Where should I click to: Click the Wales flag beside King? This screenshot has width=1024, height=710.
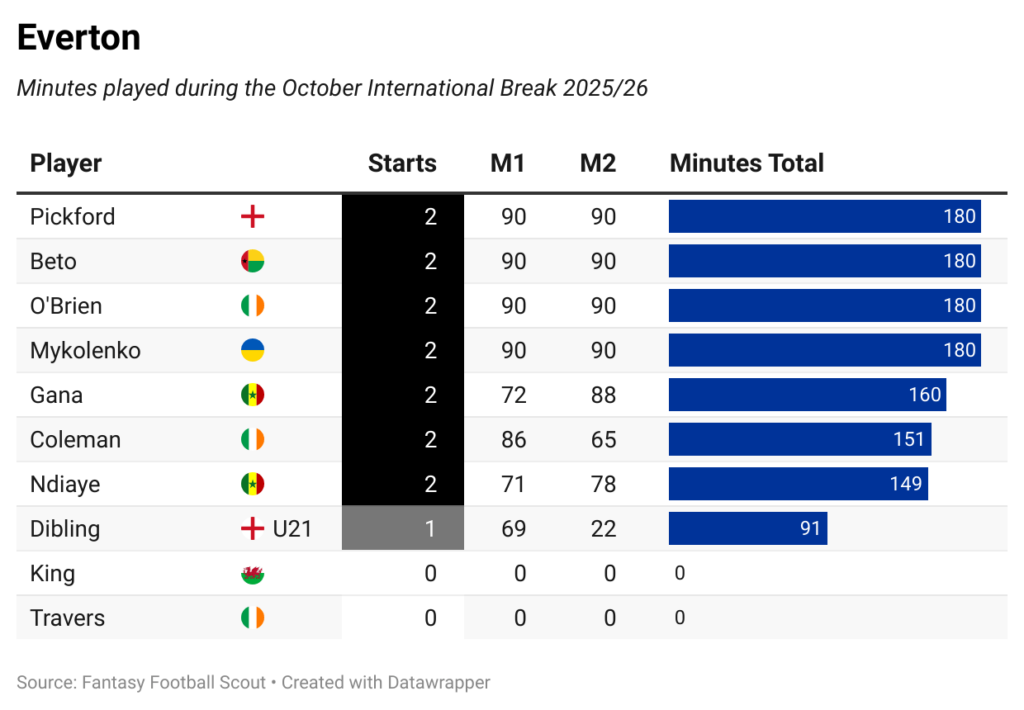pyautogui.click(x=252, y=574)
